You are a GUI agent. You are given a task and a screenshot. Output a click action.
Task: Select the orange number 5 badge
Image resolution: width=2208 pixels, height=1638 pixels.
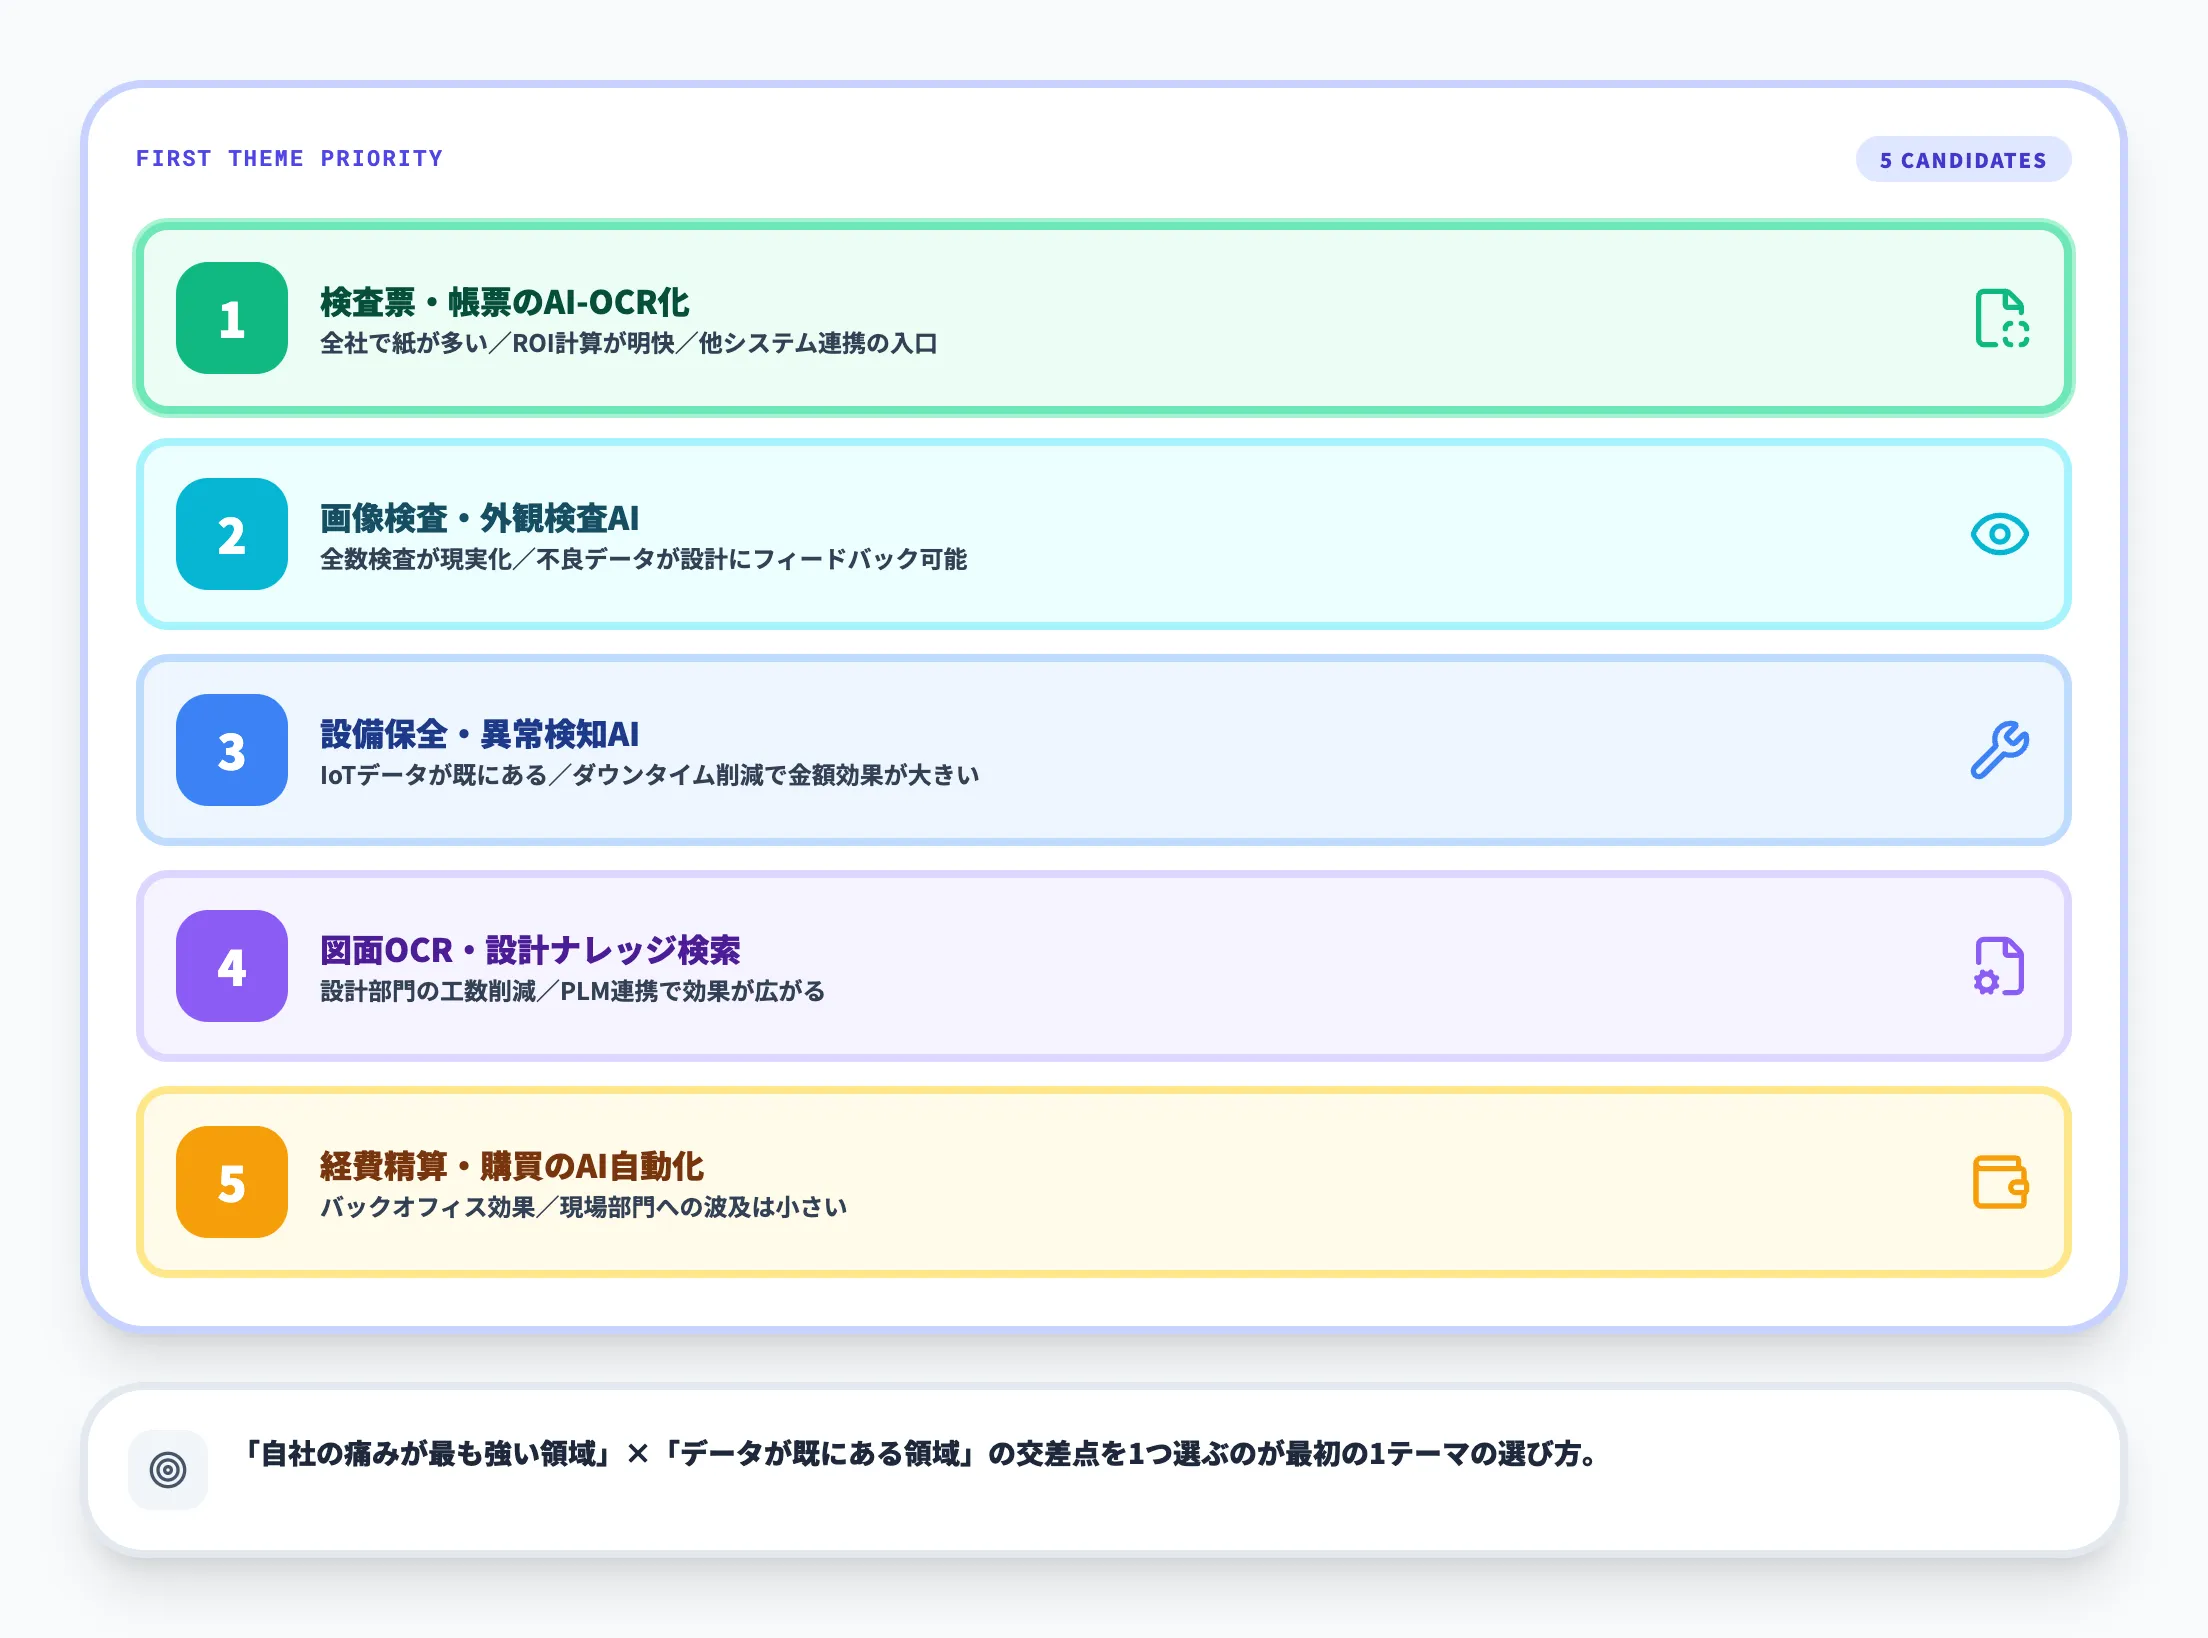coord(231,1183)
